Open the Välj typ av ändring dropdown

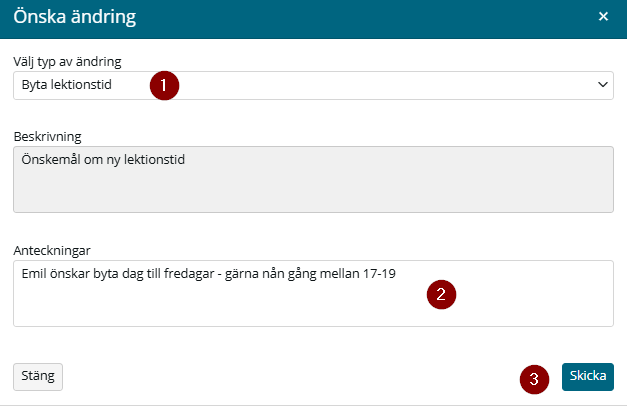[313, 85]
